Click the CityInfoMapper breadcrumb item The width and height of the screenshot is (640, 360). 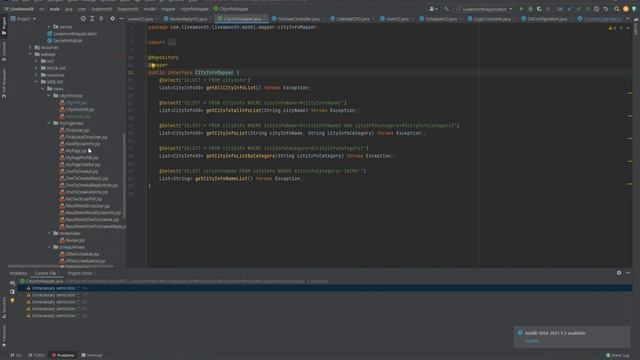click(231, 9)
